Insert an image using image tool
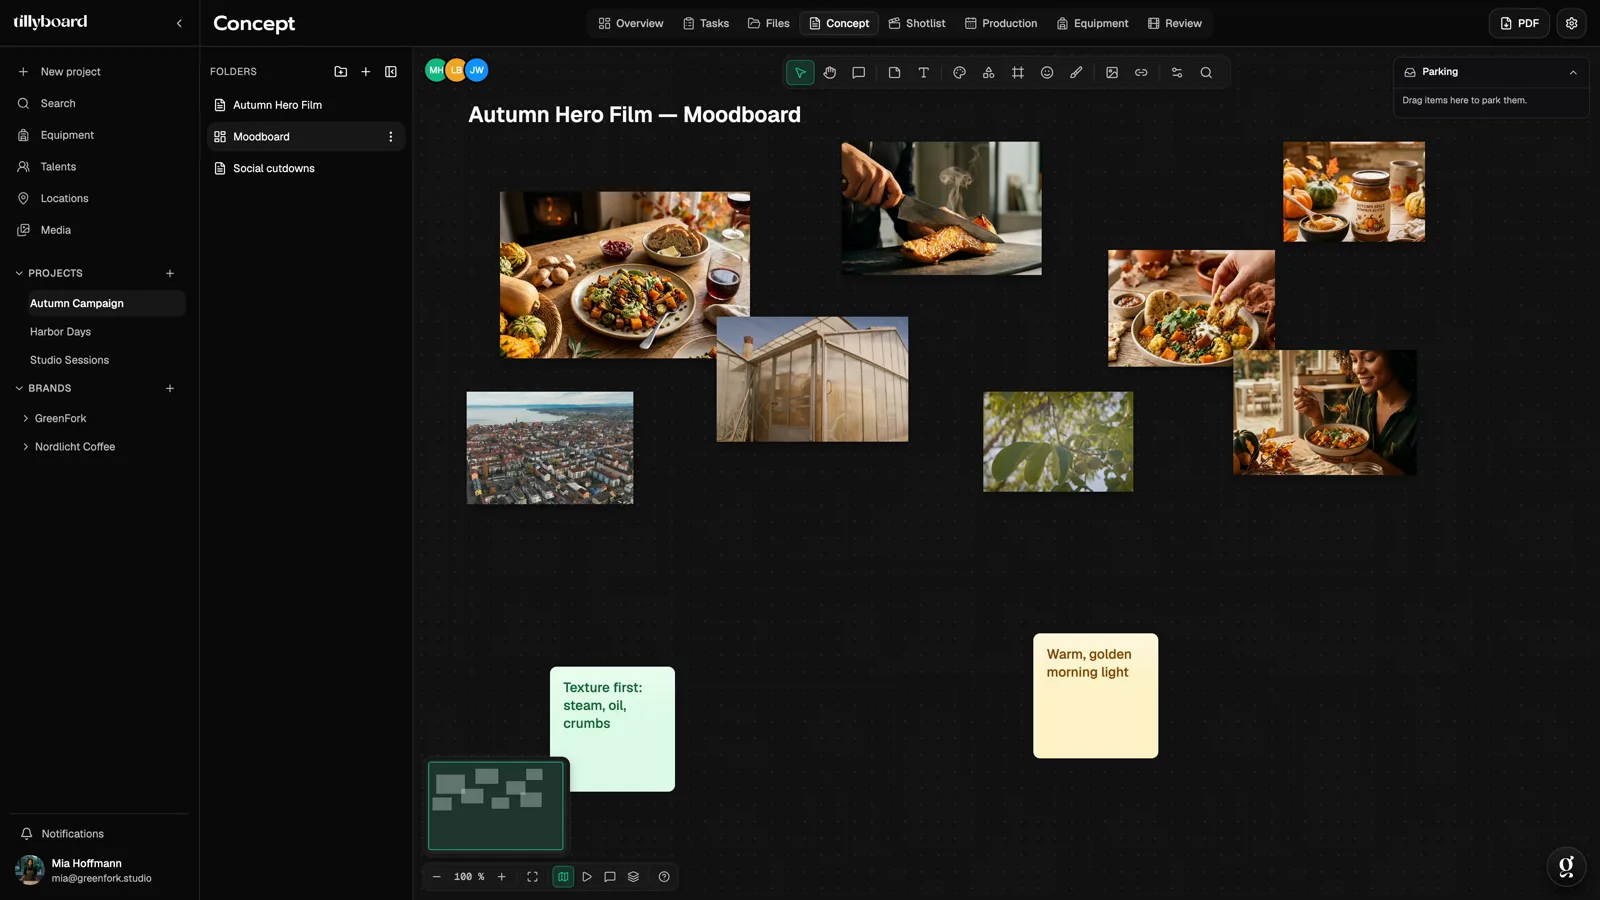This screenshot has width=1600, height=900. (x=1112, y=73)
